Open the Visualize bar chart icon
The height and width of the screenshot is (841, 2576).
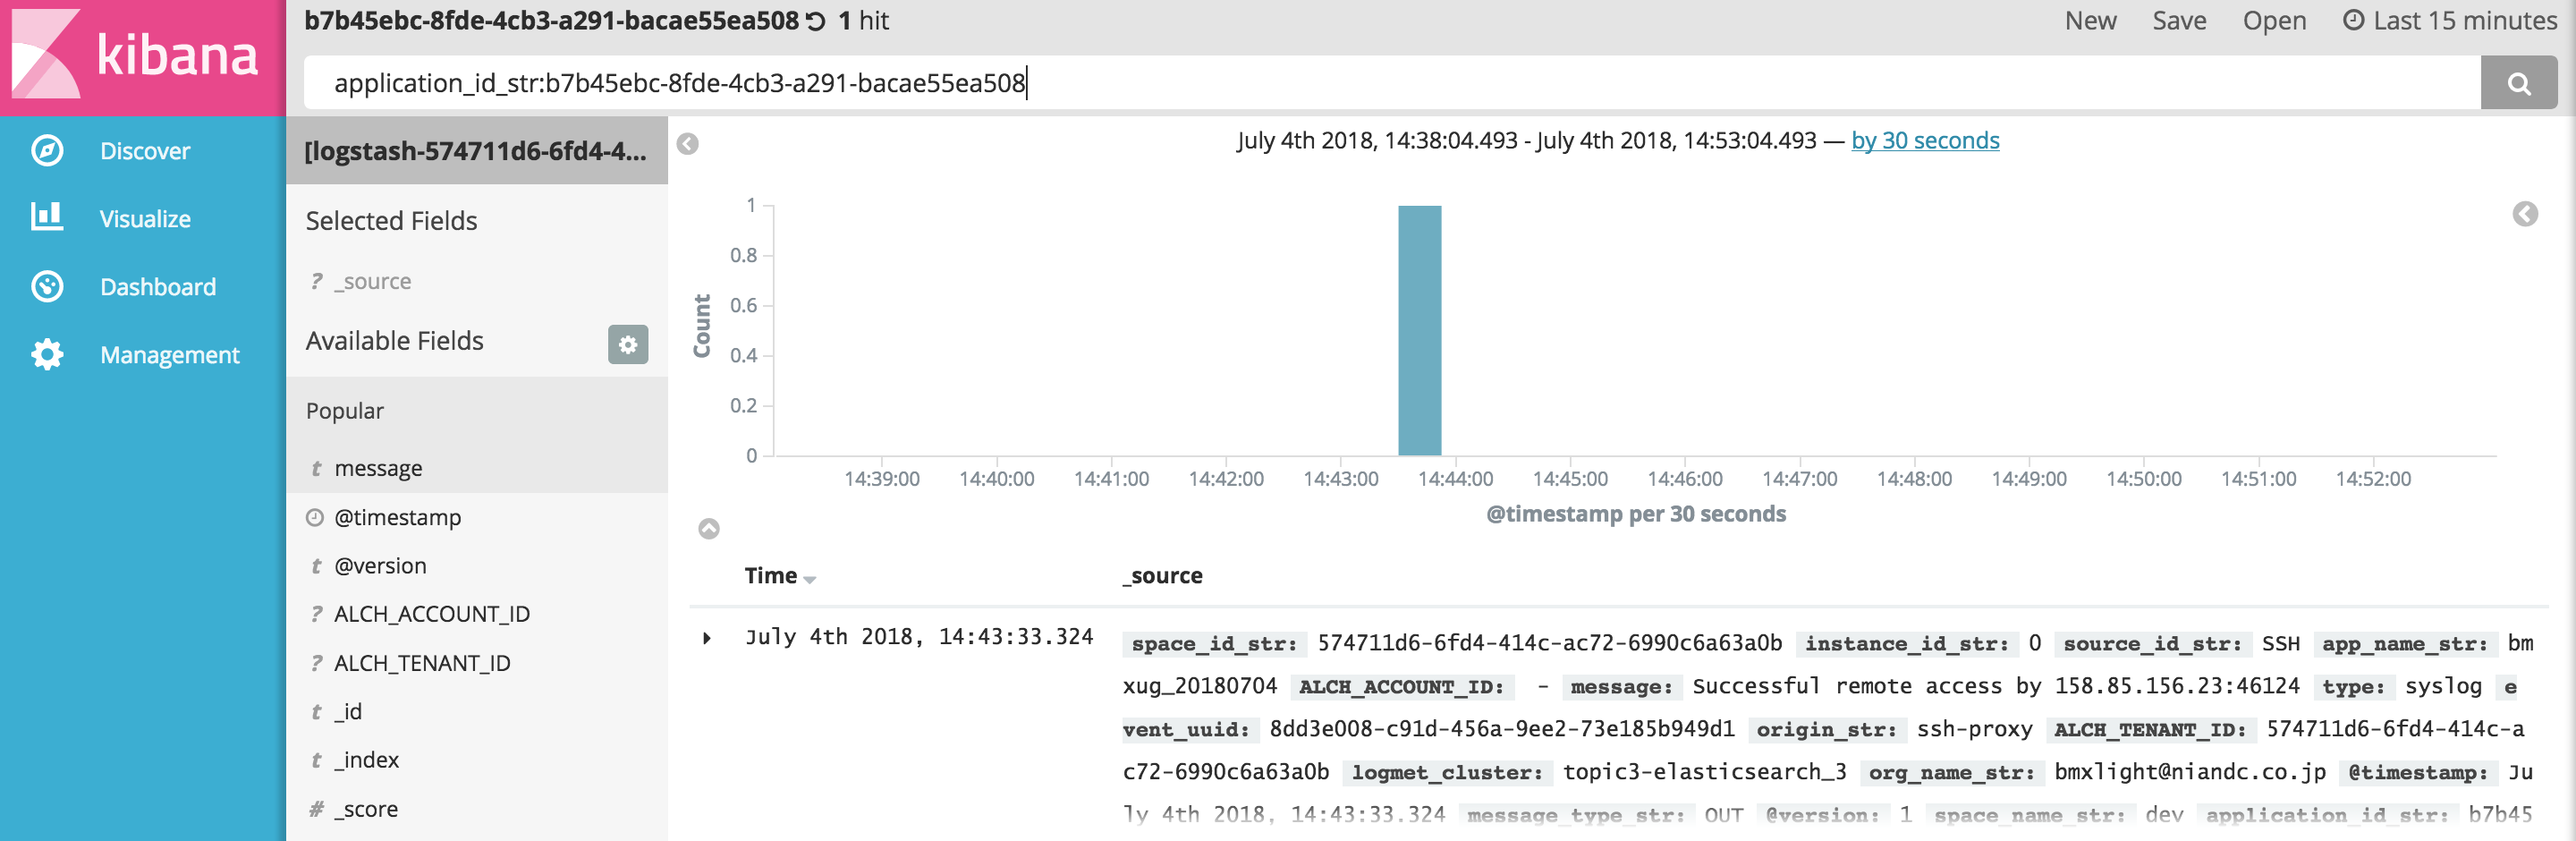(x=47, y=217)
